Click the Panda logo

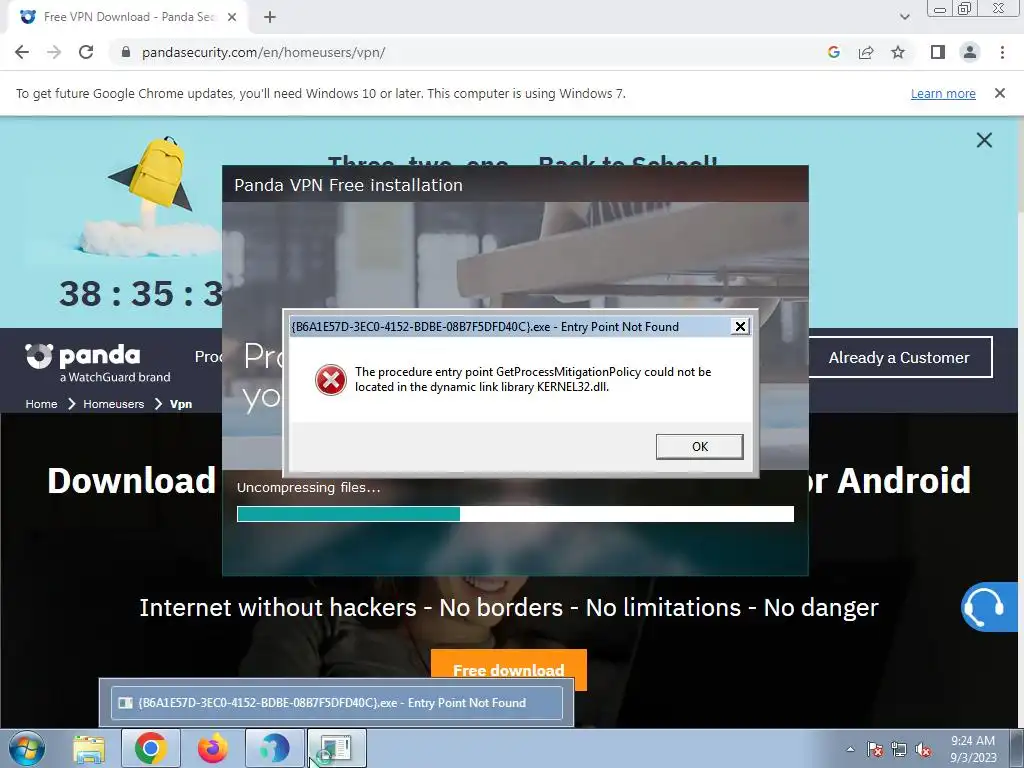coord(82,356)
